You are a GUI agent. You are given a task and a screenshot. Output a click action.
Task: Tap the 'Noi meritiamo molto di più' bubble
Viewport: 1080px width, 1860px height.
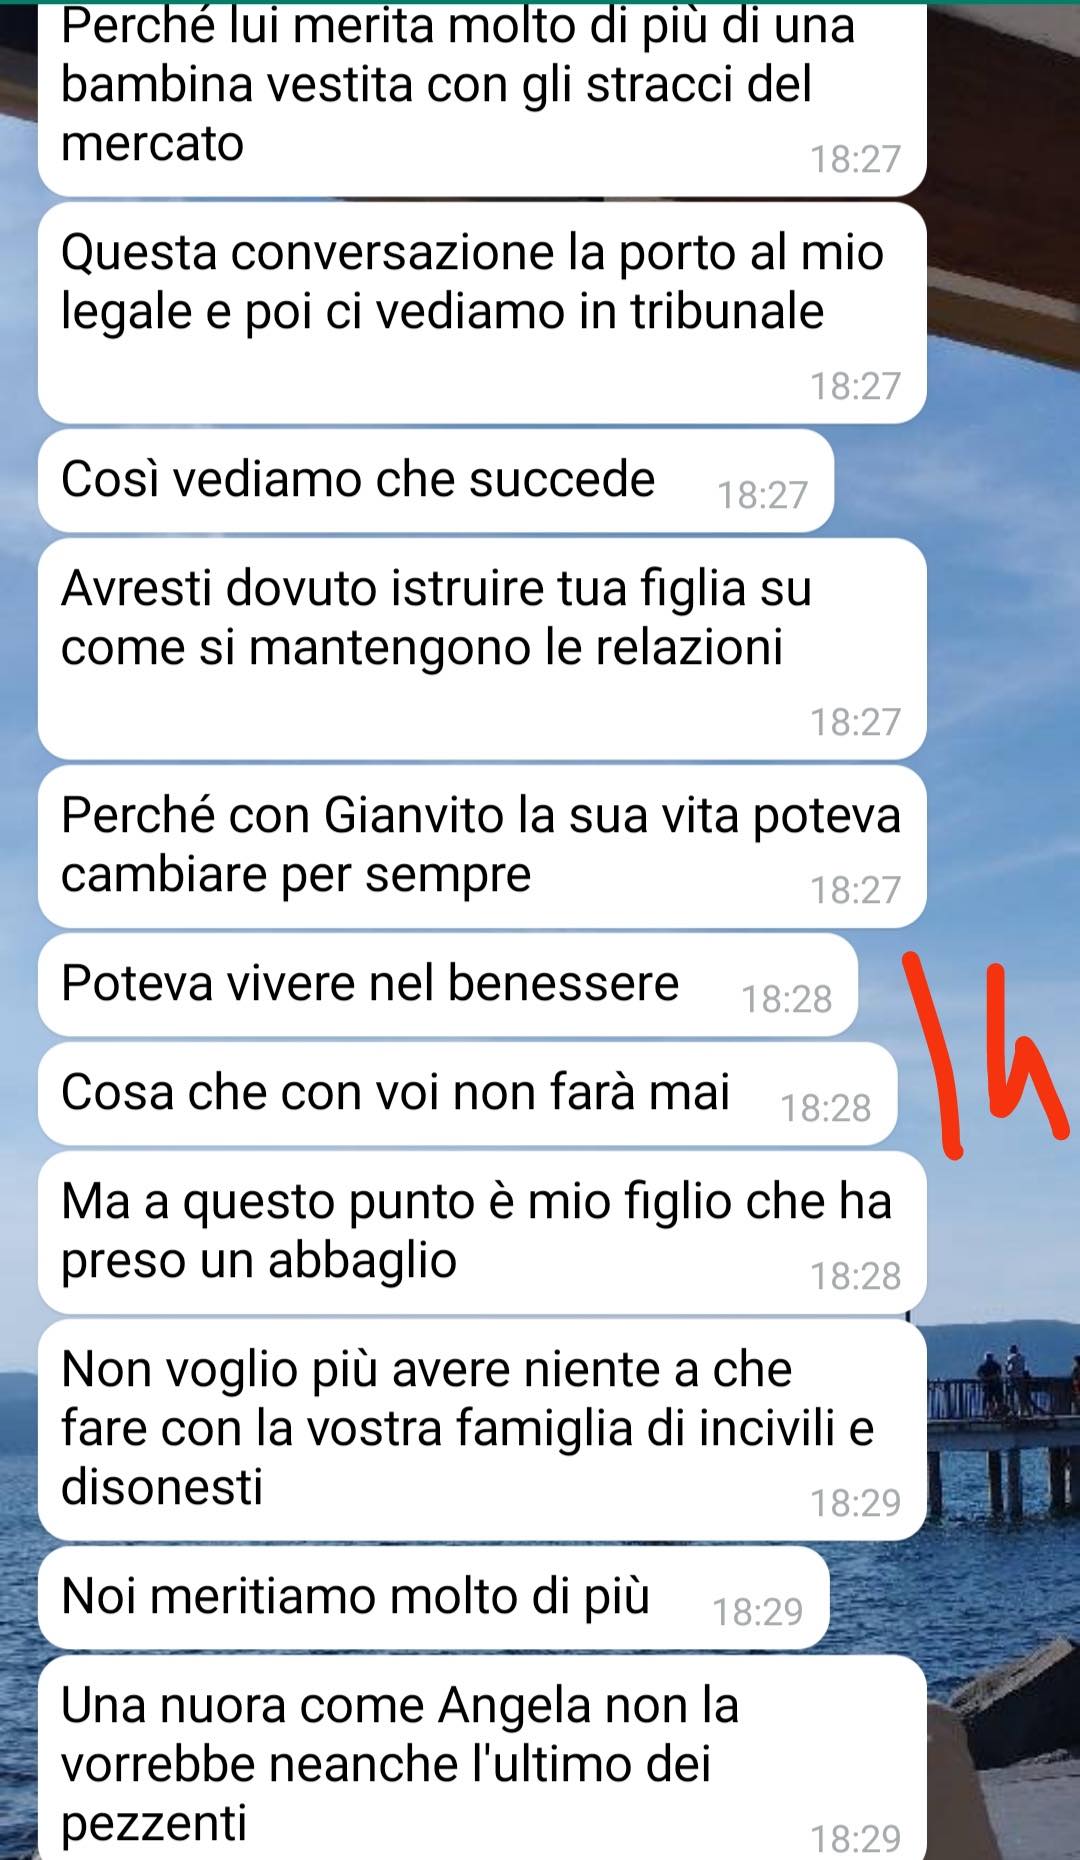point(434,1598)
